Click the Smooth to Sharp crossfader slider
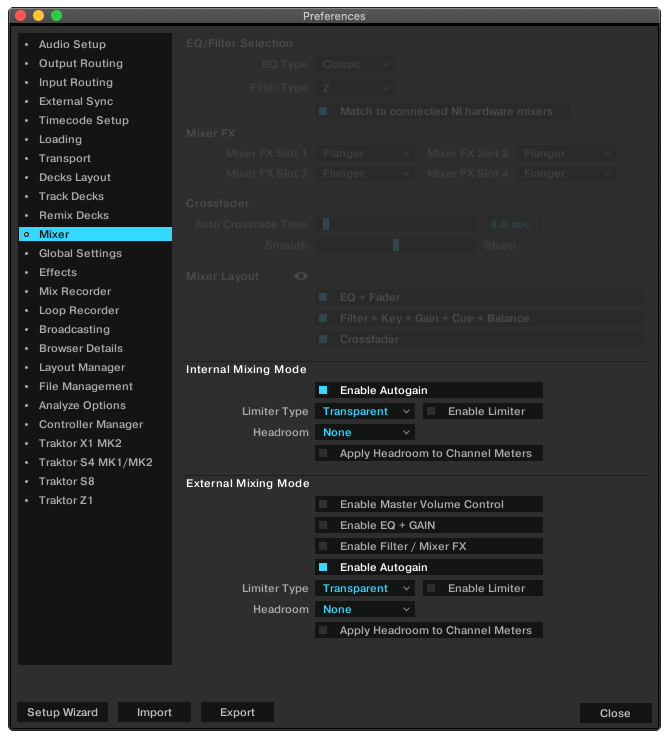The image size is (670, 740). 397,245
